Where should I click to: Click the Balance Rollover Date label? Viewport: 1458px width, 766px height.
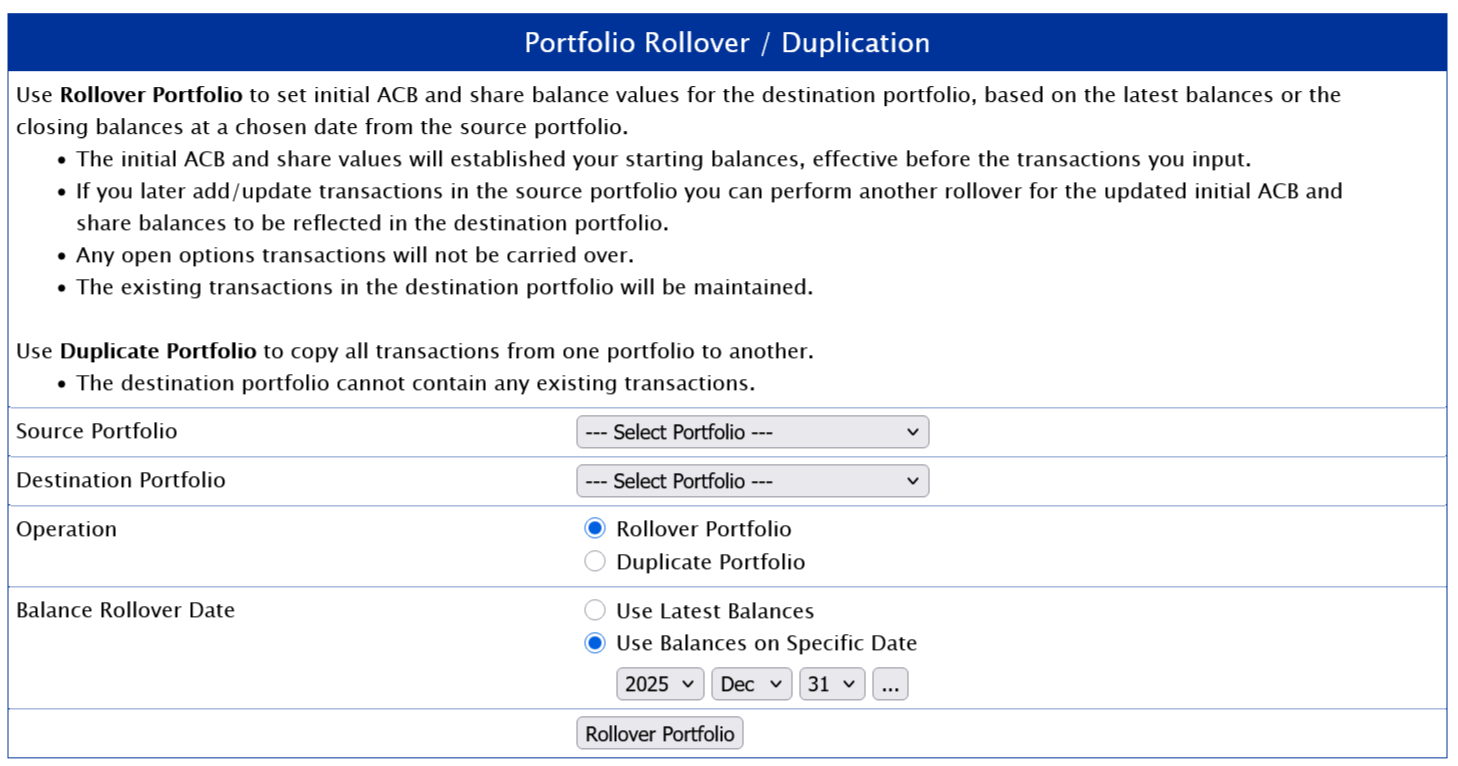(125, 610)
